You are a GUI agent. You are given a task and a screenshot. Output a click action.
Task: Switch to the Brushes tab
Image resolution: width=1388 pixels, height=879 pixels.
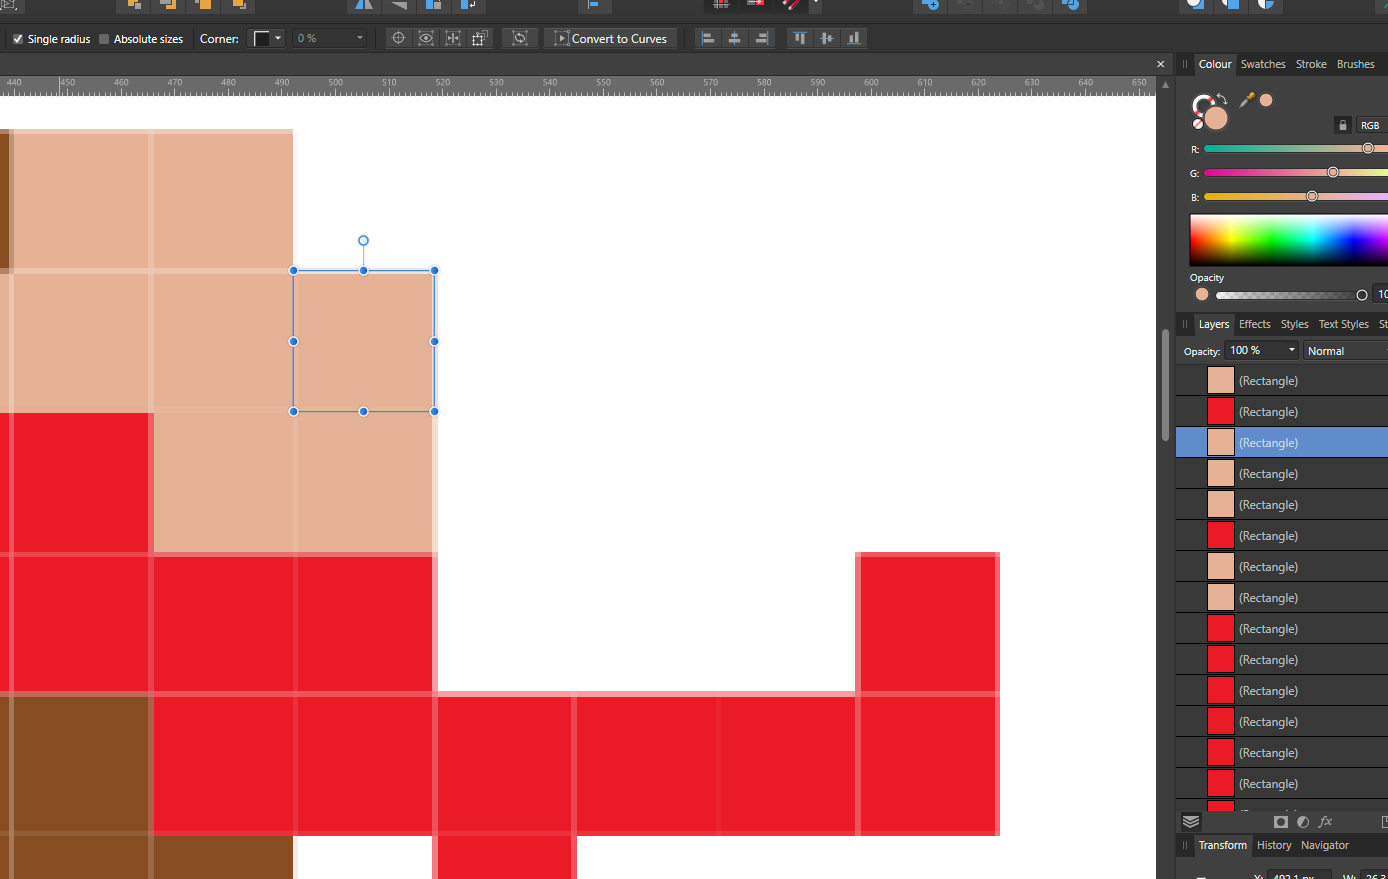pyautogui.click(x=1355, y=64)
